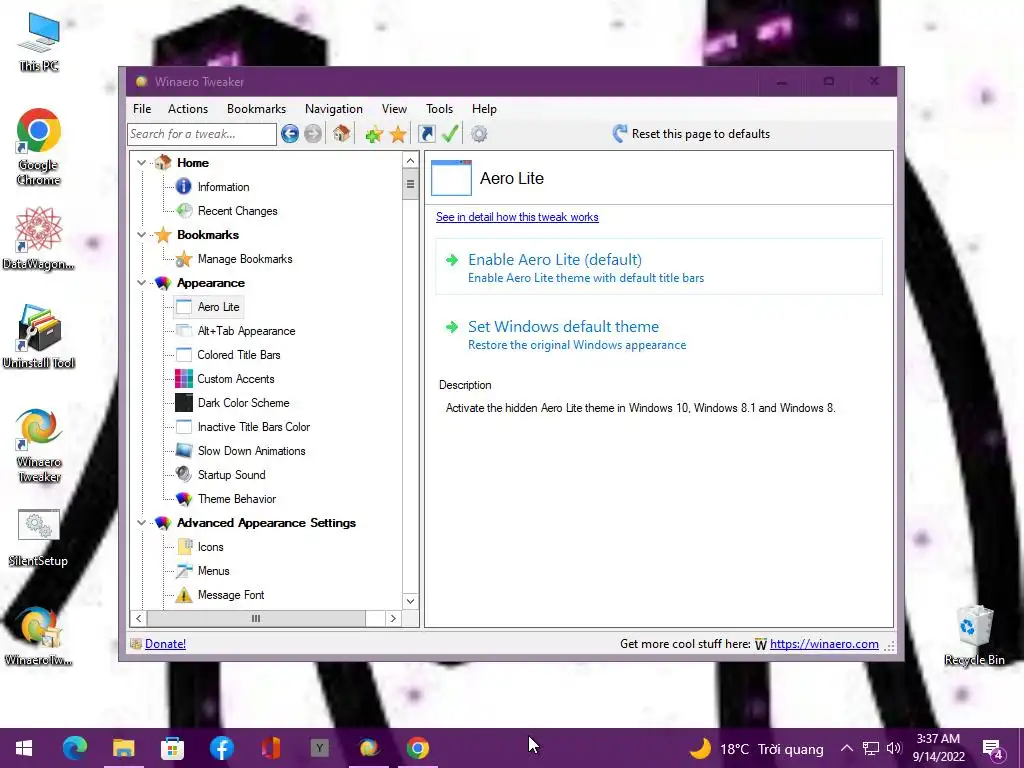Click the tree scrollbar up arrow

[410, 161]
